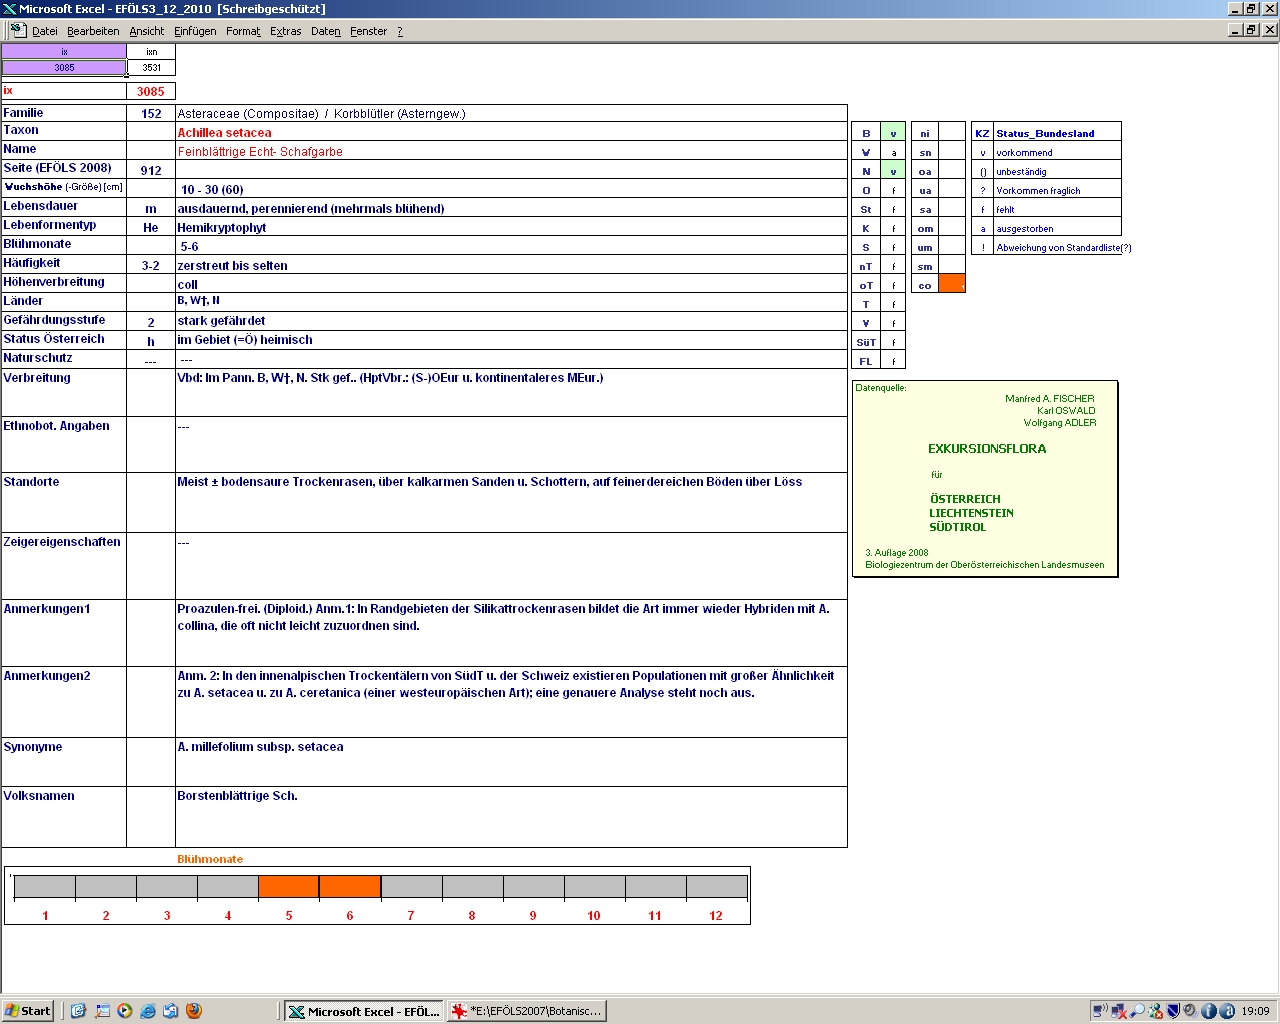Open Internet Explorer from quick launch
The image size is (1280, 1024).
(148, 1011)
